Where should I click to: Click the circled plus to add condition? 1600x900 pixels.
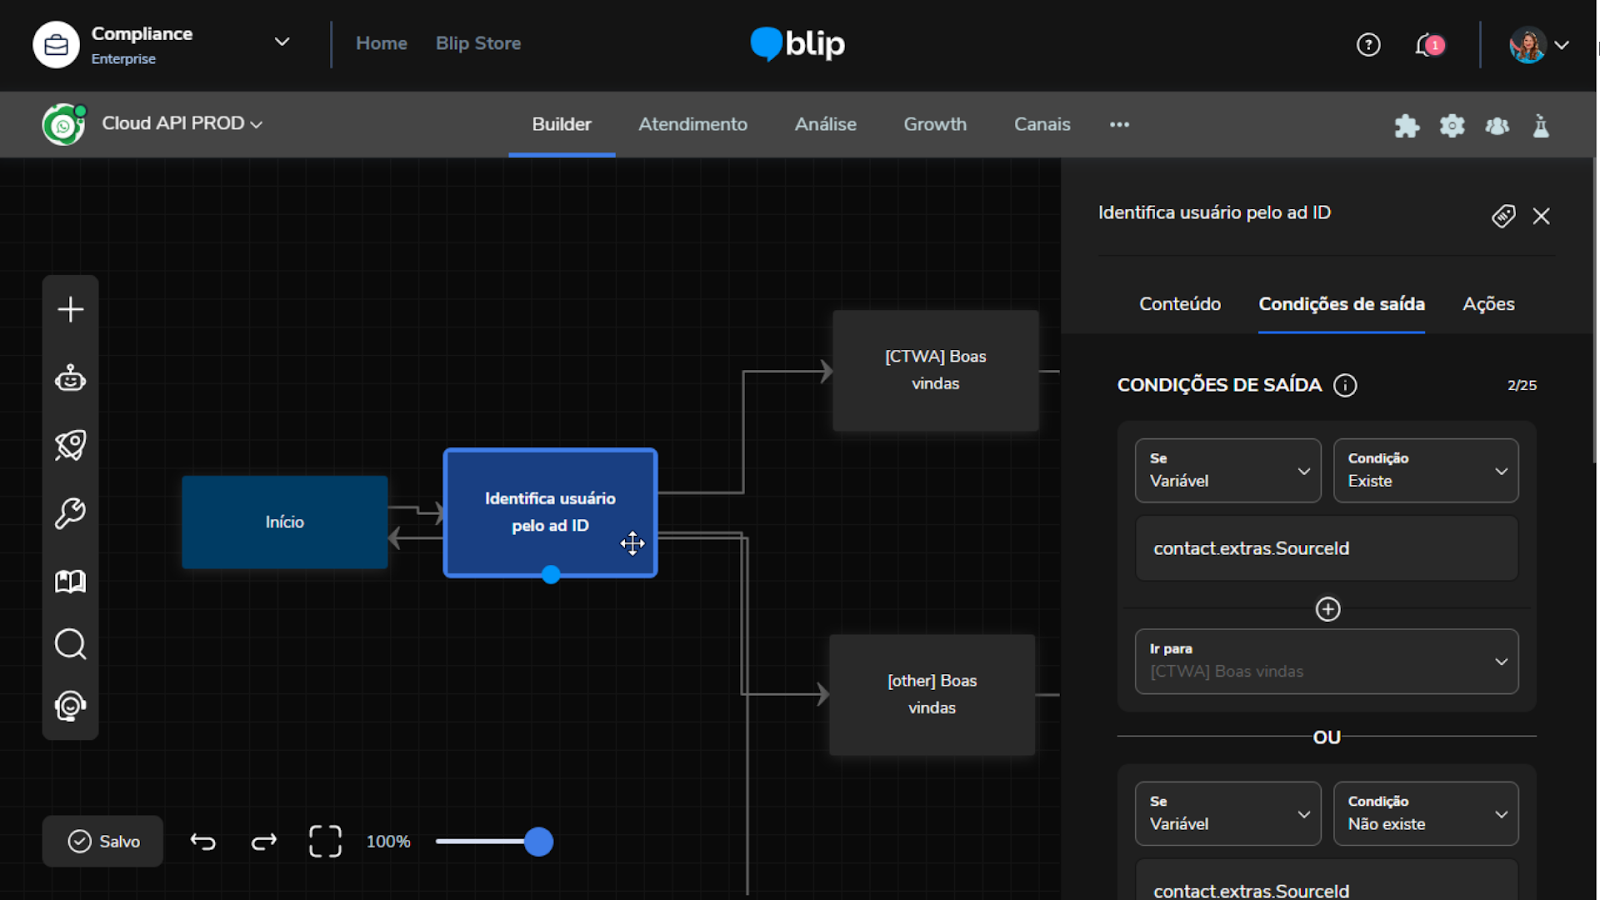1328,609
